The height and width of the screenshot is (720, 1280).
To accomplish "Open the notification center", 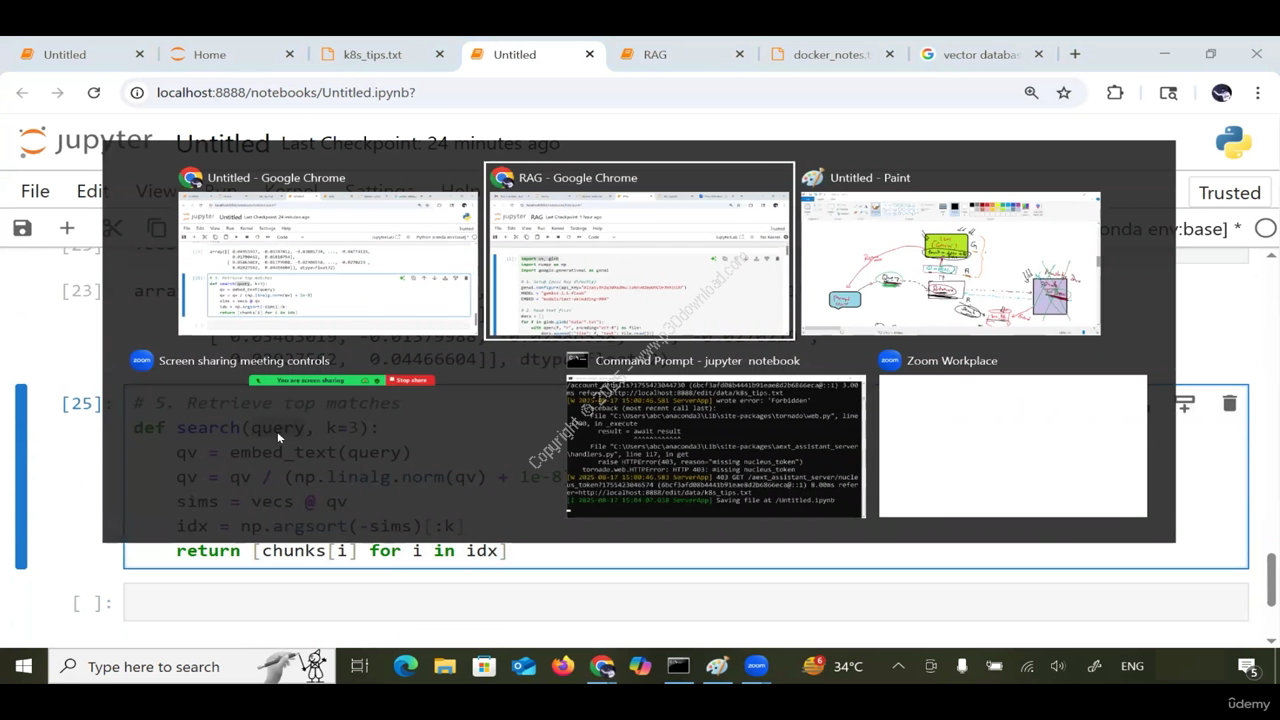I will tap(1248, 666).
